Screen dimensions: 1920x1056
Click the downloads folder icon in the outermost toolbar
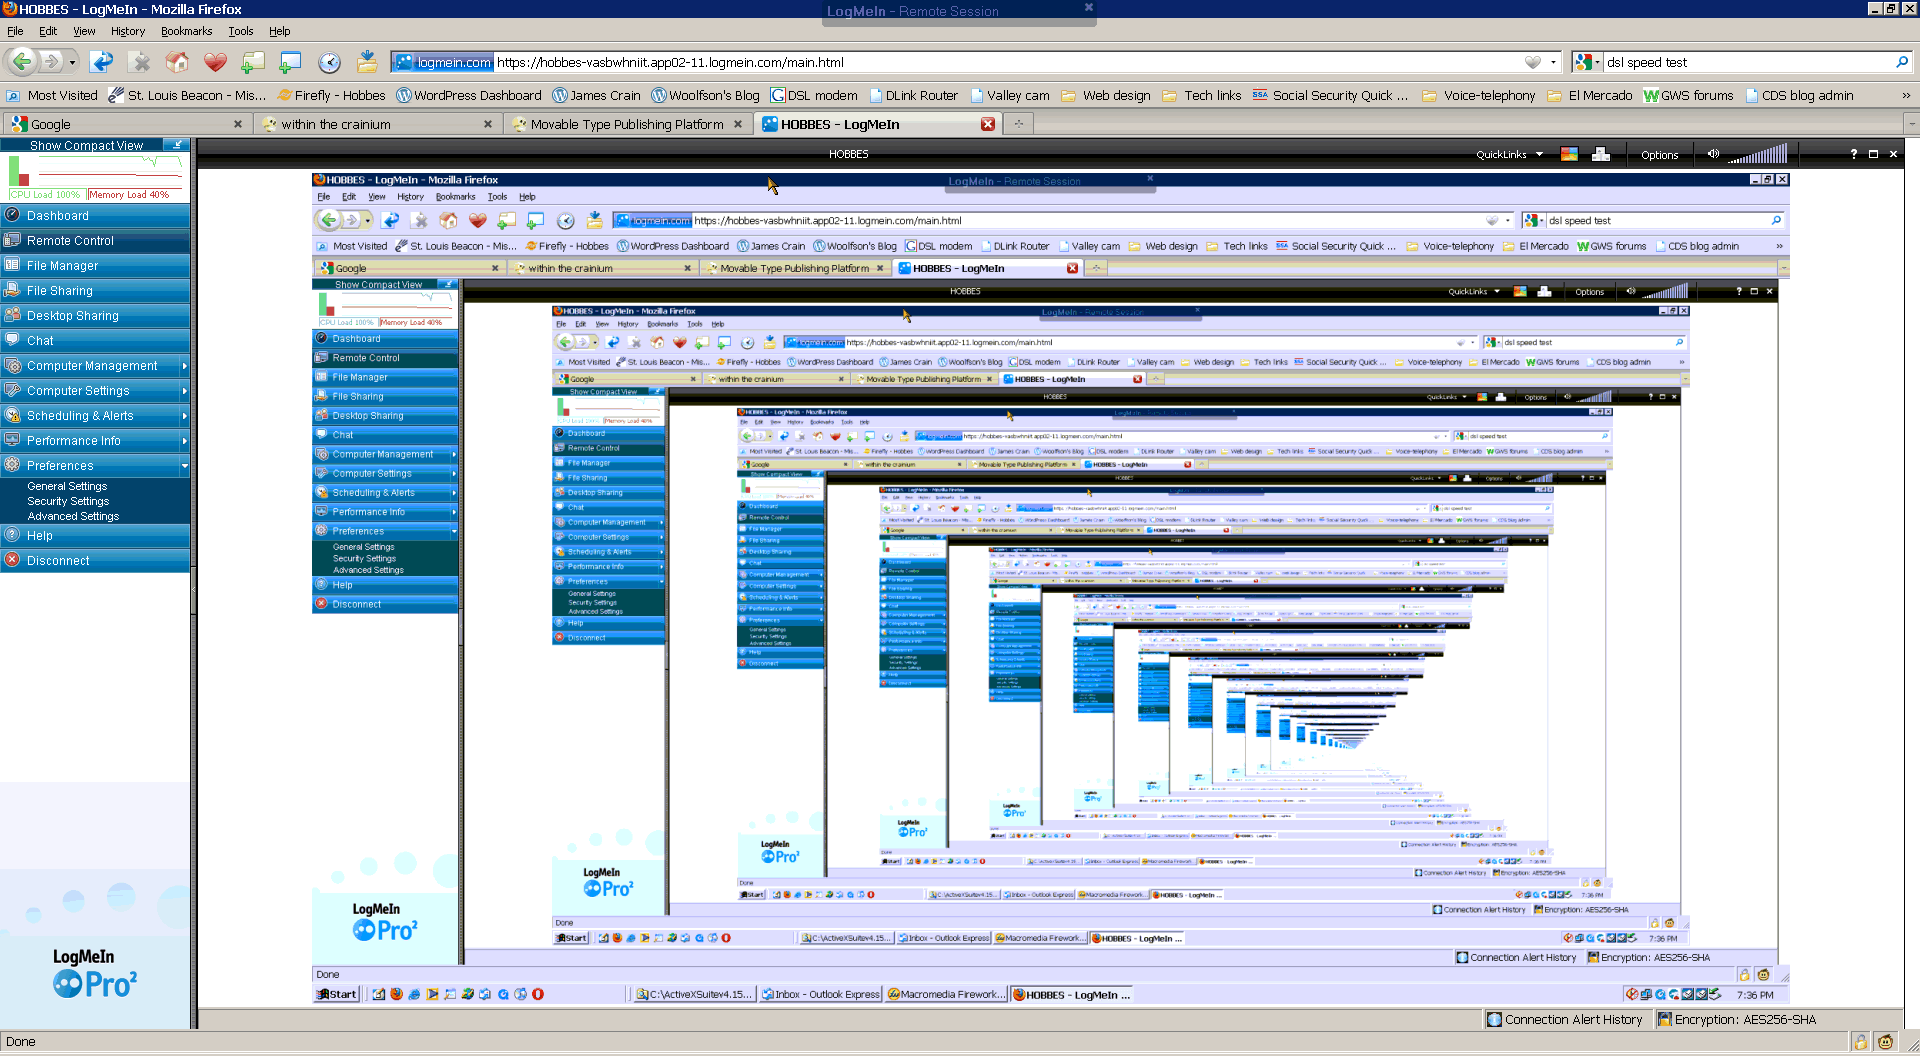tap(367, 62)
